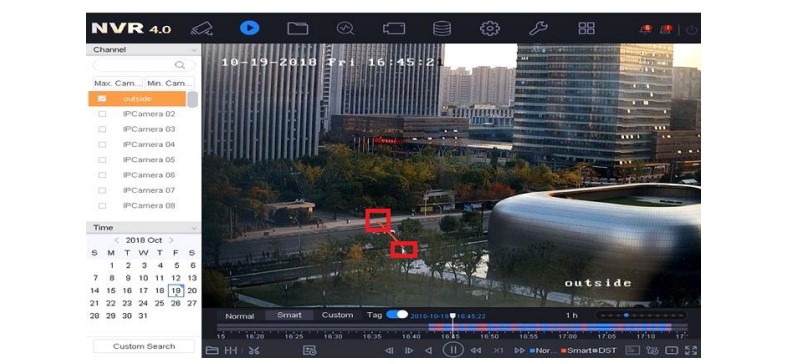Select October 31 in the calendar
811x364 pixels.
(x=143, y=316)
